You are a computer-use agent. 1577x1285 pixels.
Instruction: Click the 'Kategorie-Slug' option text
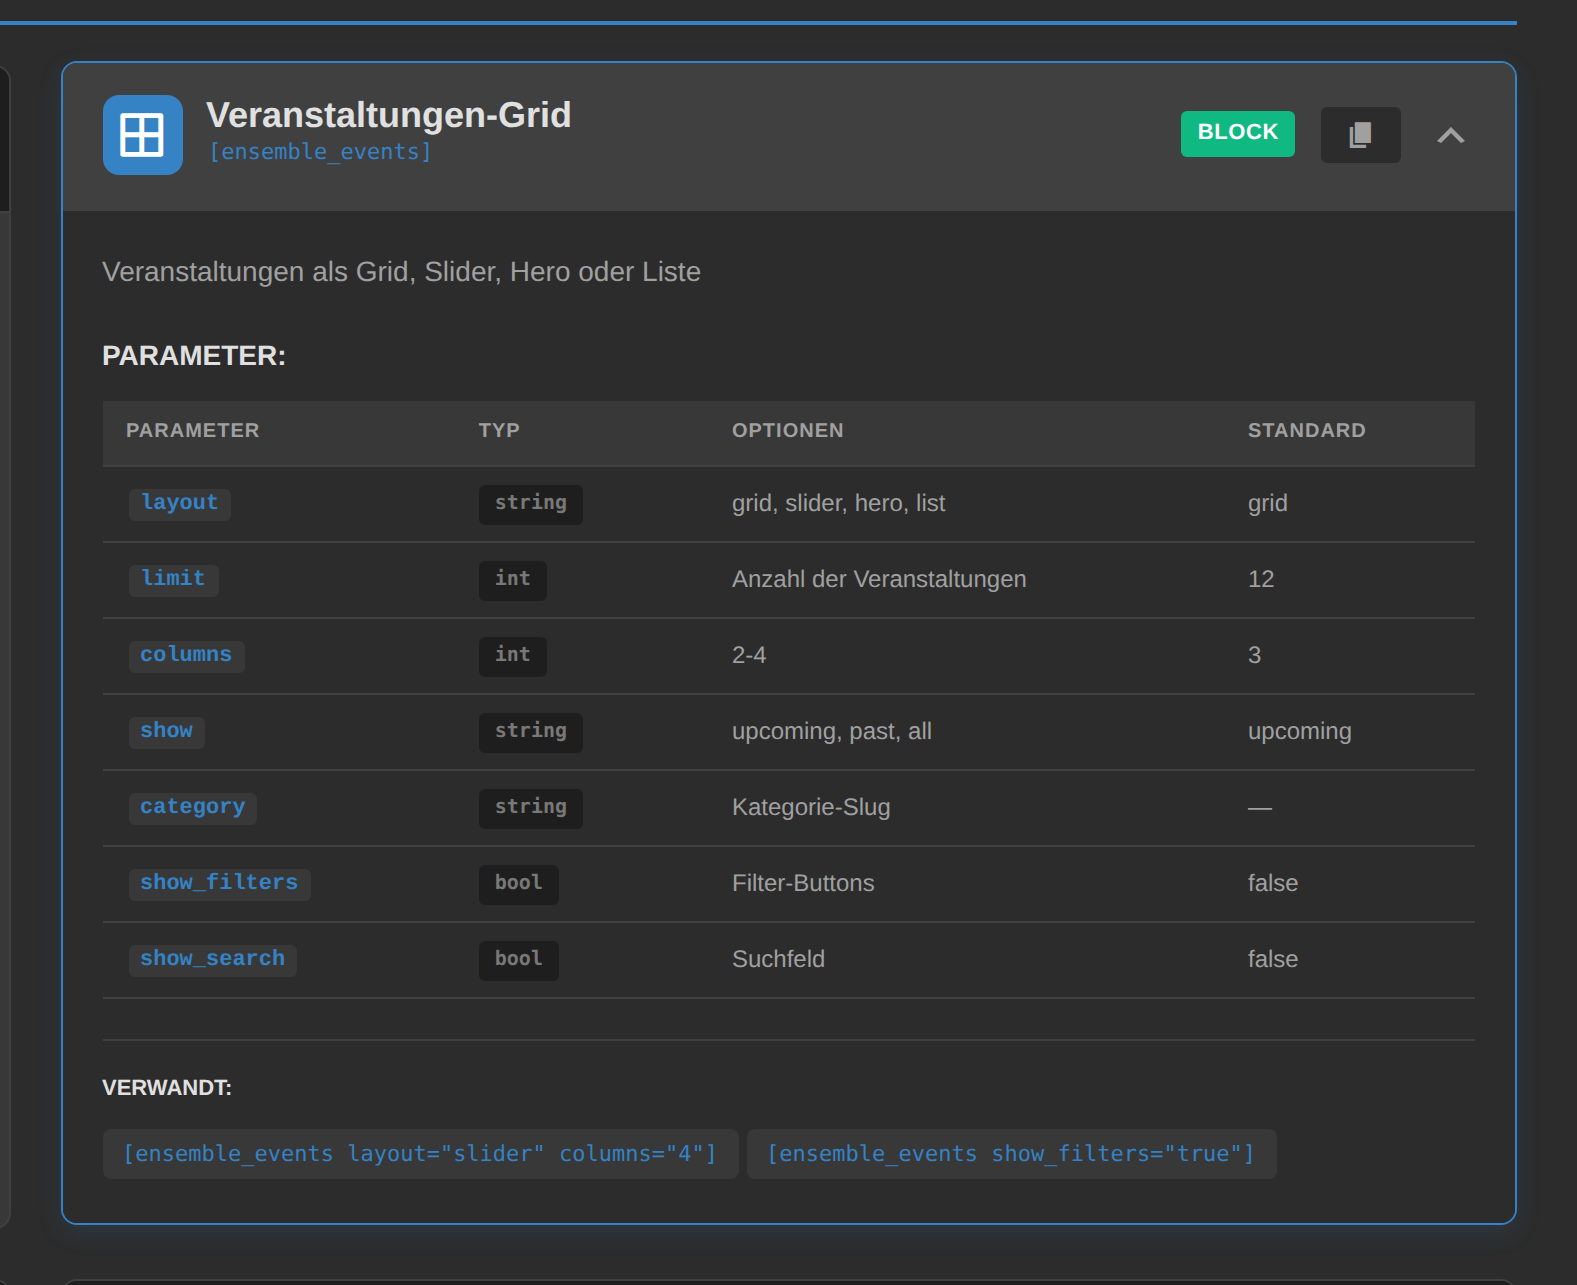(811, 807)
